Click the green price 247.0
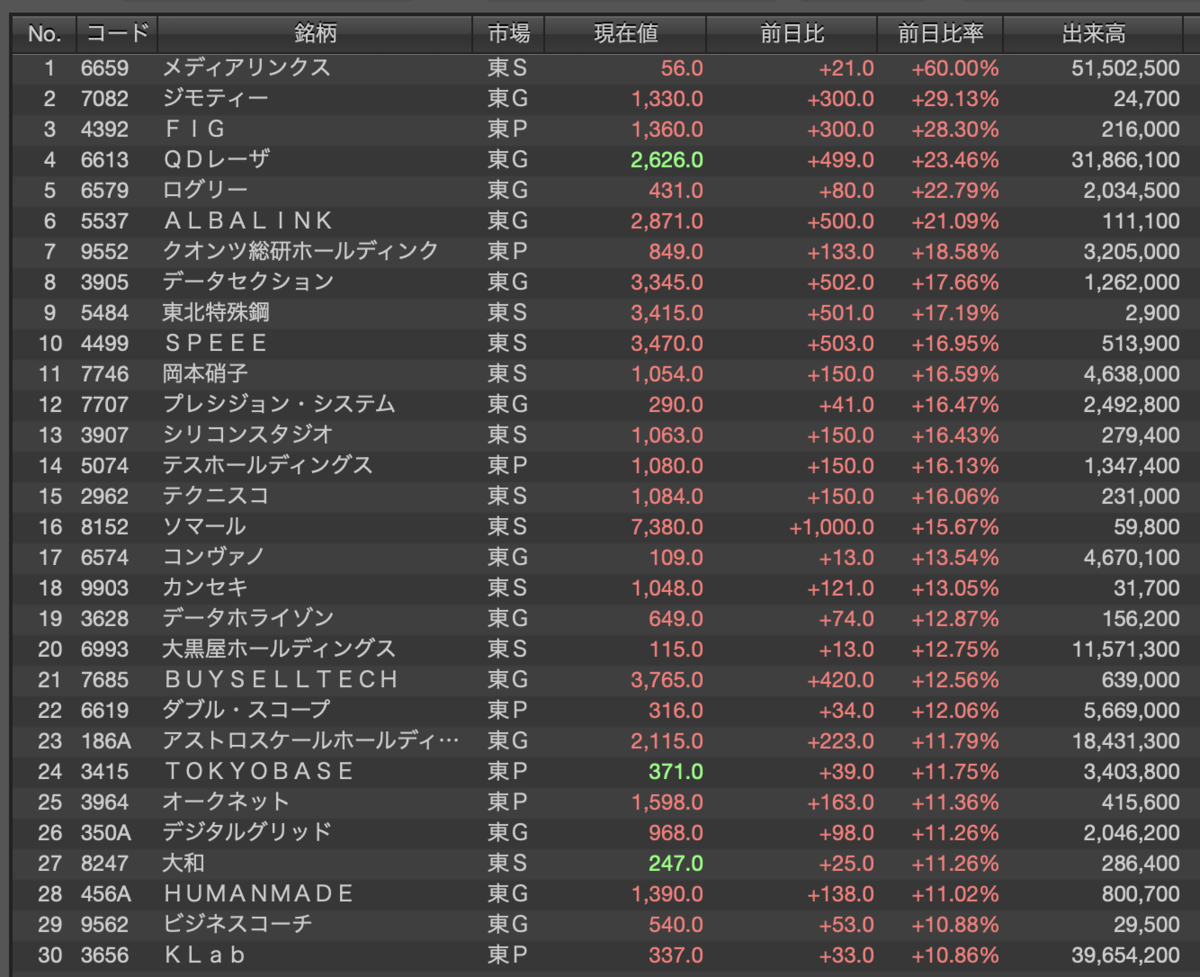This screenshot has height=977, width=1200. click(676, 863)
